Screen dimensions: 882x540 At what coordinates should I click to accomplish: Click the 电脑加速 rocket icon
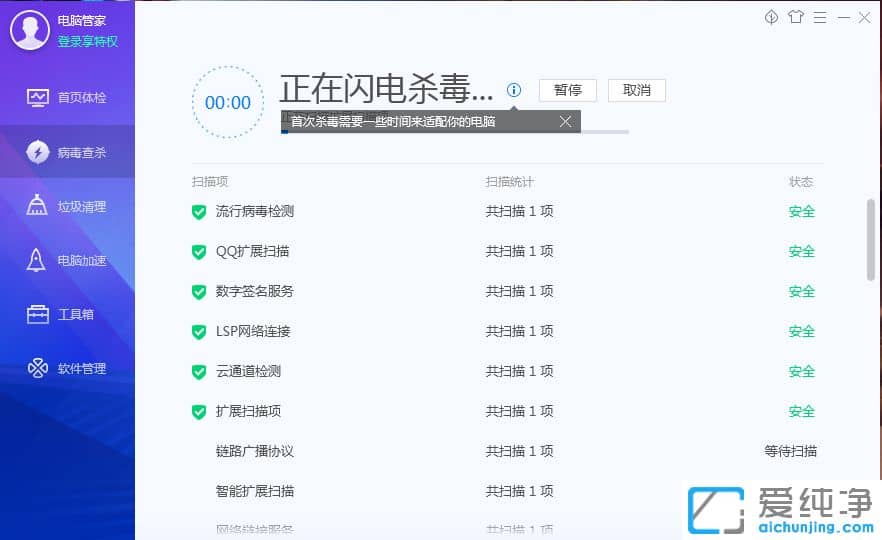coord(37,260)
